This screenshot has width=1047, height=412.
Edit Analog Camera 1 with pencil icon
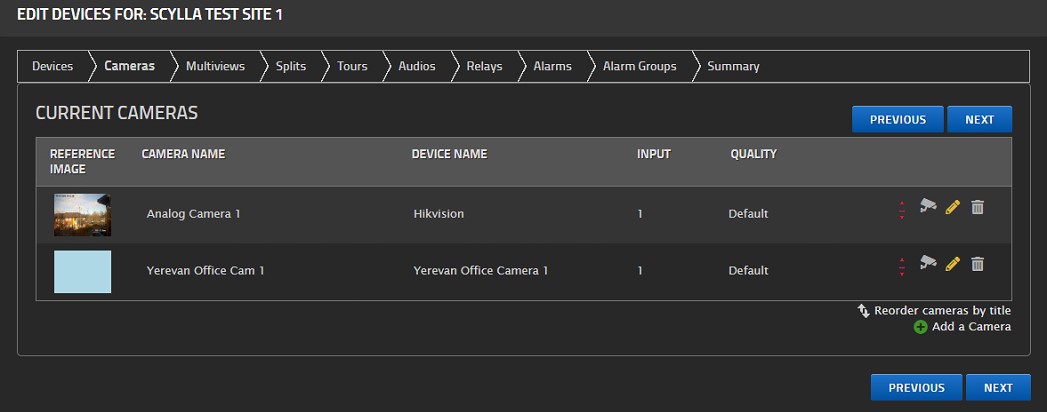tap(952, 207)
